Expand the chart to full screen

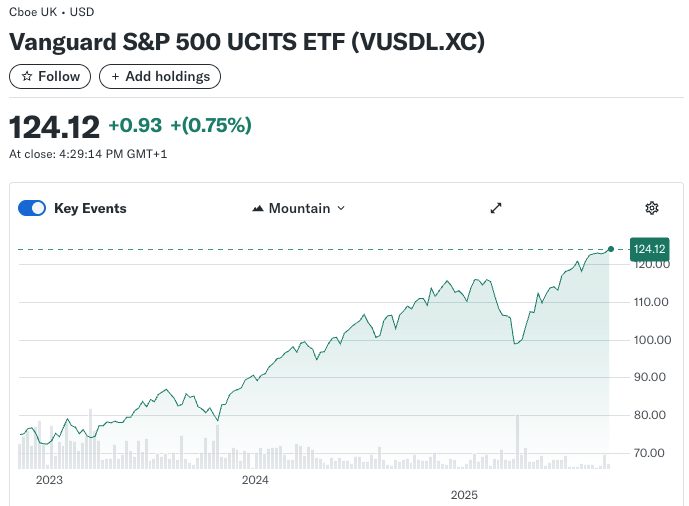[x=495, y=208]
